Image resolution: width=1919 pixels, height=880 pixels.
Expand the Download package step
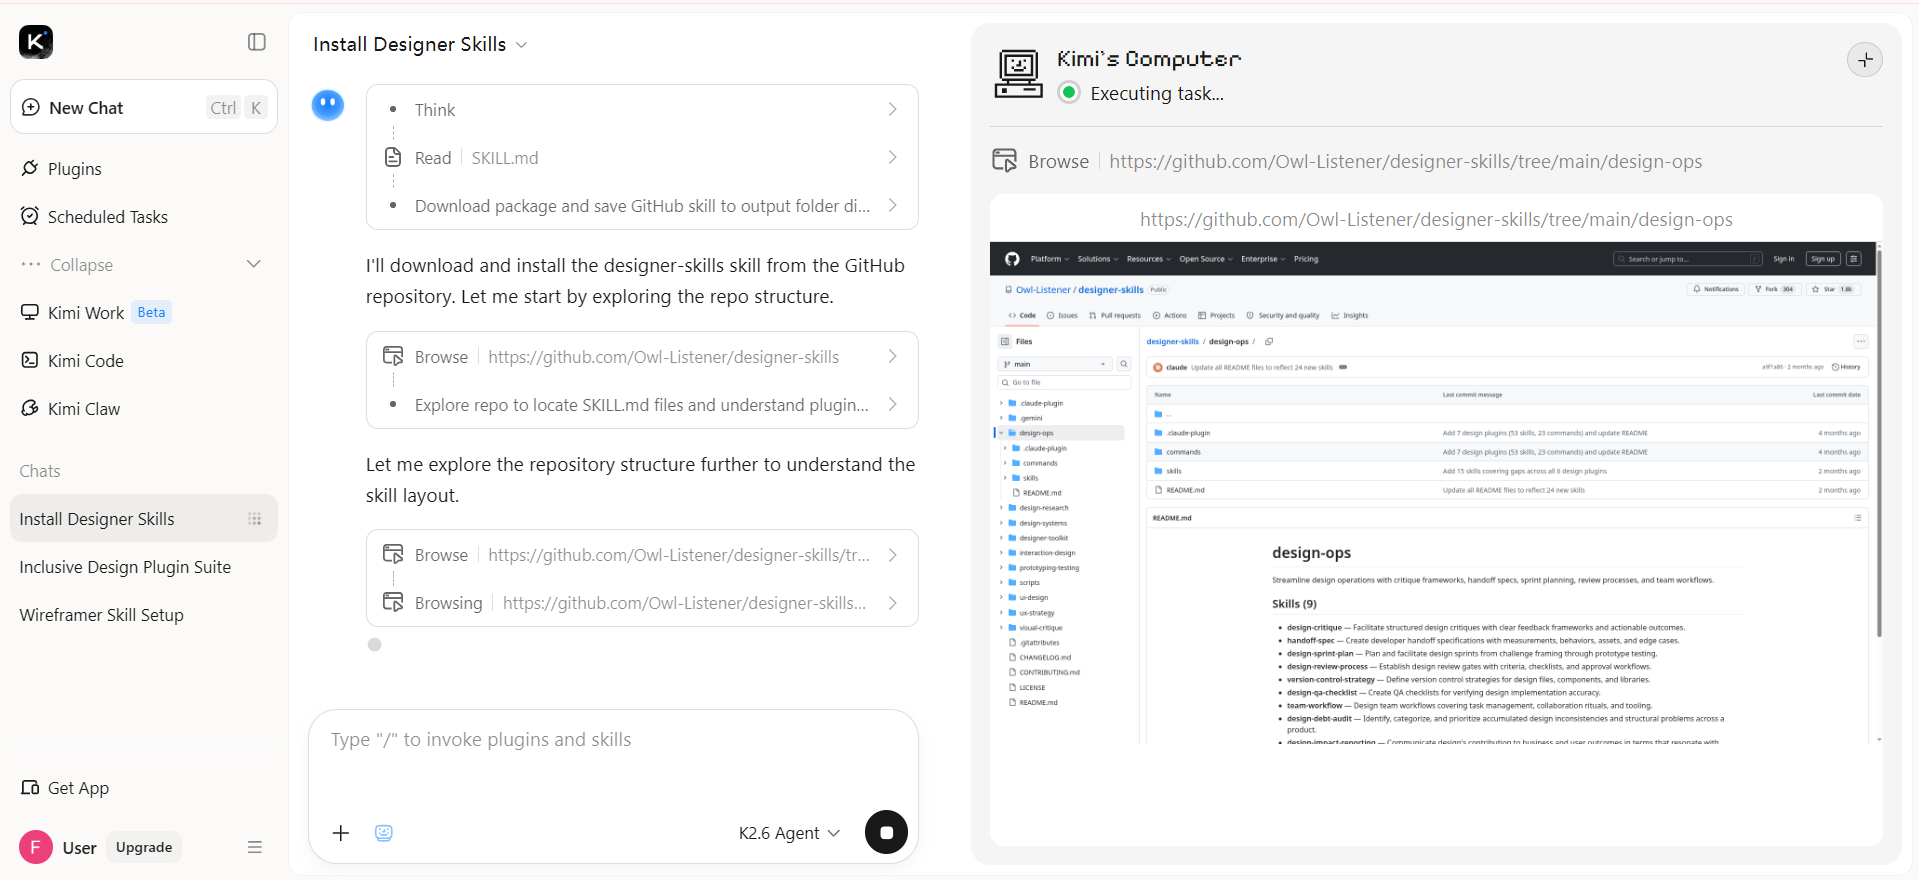click(642, 206)
